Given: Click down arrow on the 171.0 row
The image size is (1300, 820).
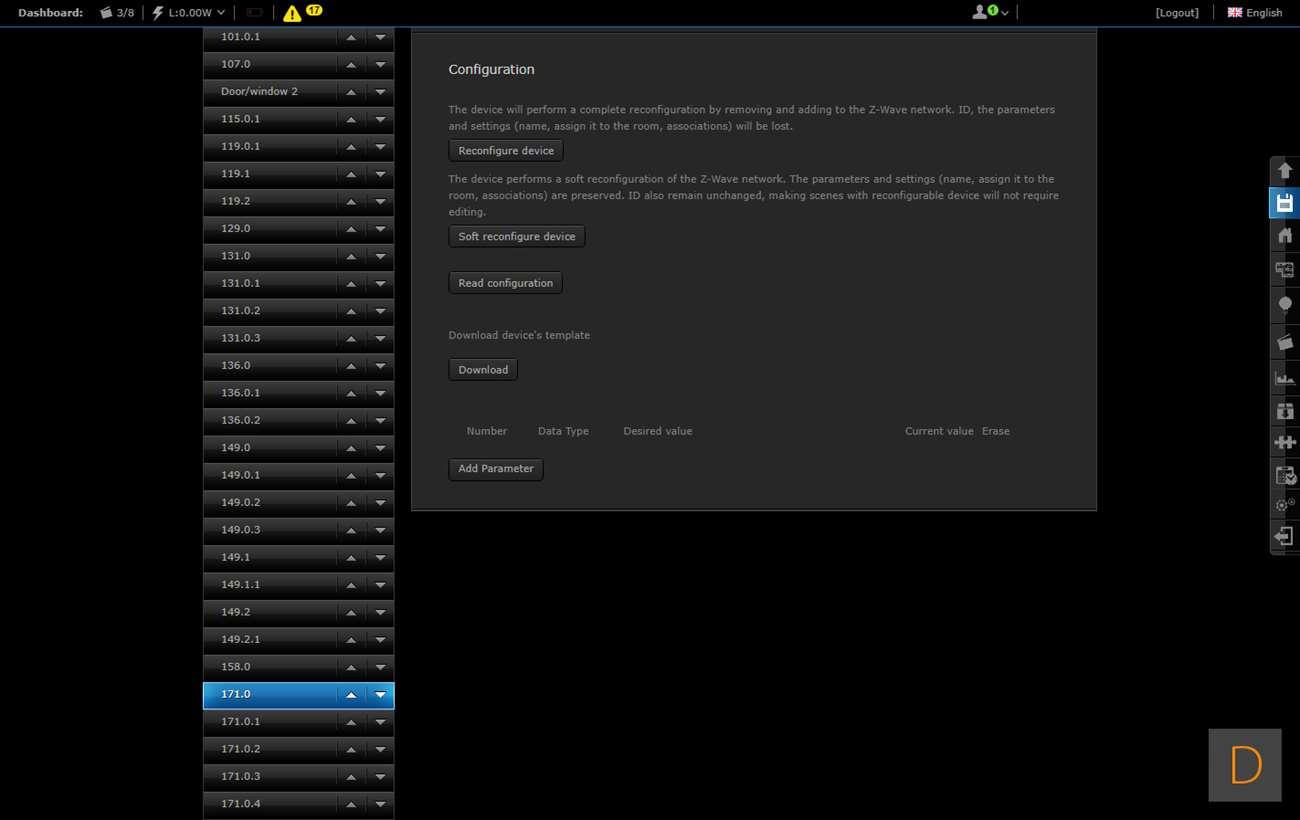Looking at the screenshot, I should 380,695.
